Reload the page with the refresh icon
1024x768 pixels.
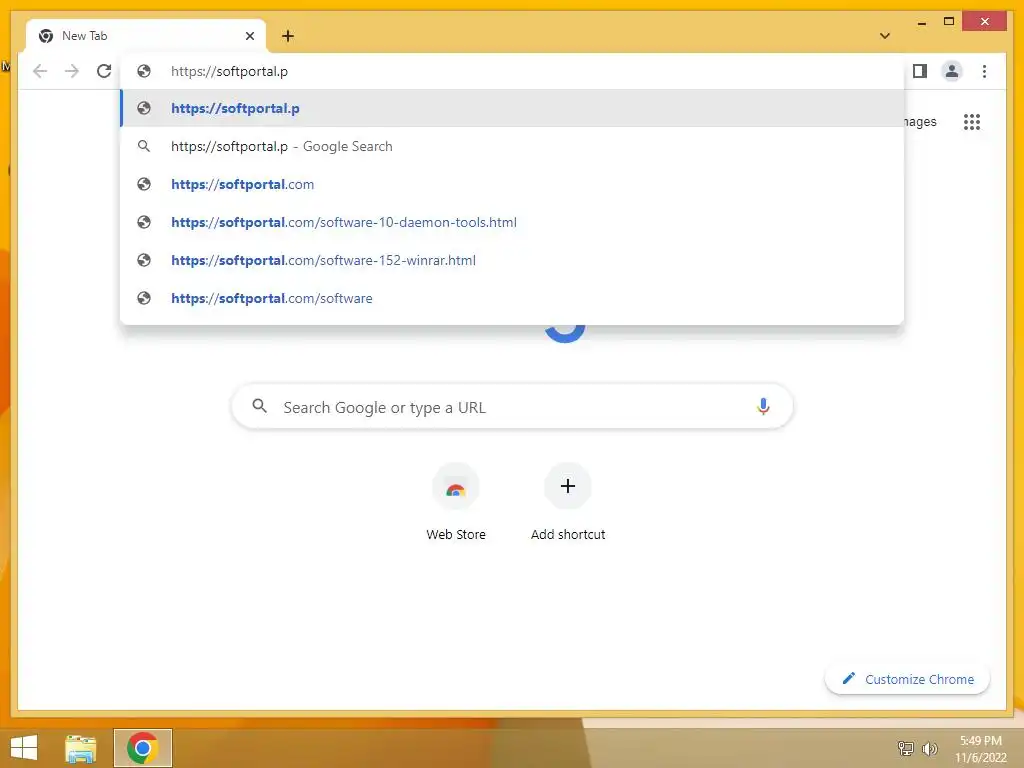pos(104,71)
